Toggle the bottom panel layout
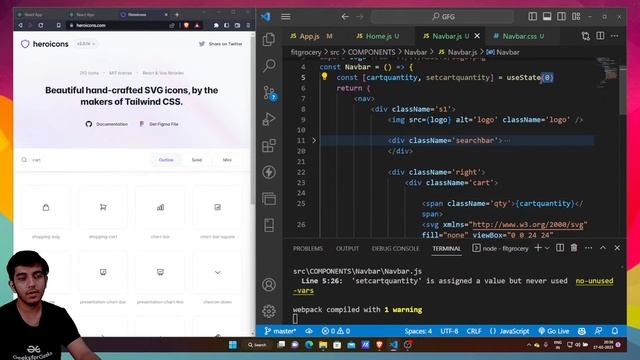Image resolution: width=640 pixels, height=360 pixels. (547, 16)
